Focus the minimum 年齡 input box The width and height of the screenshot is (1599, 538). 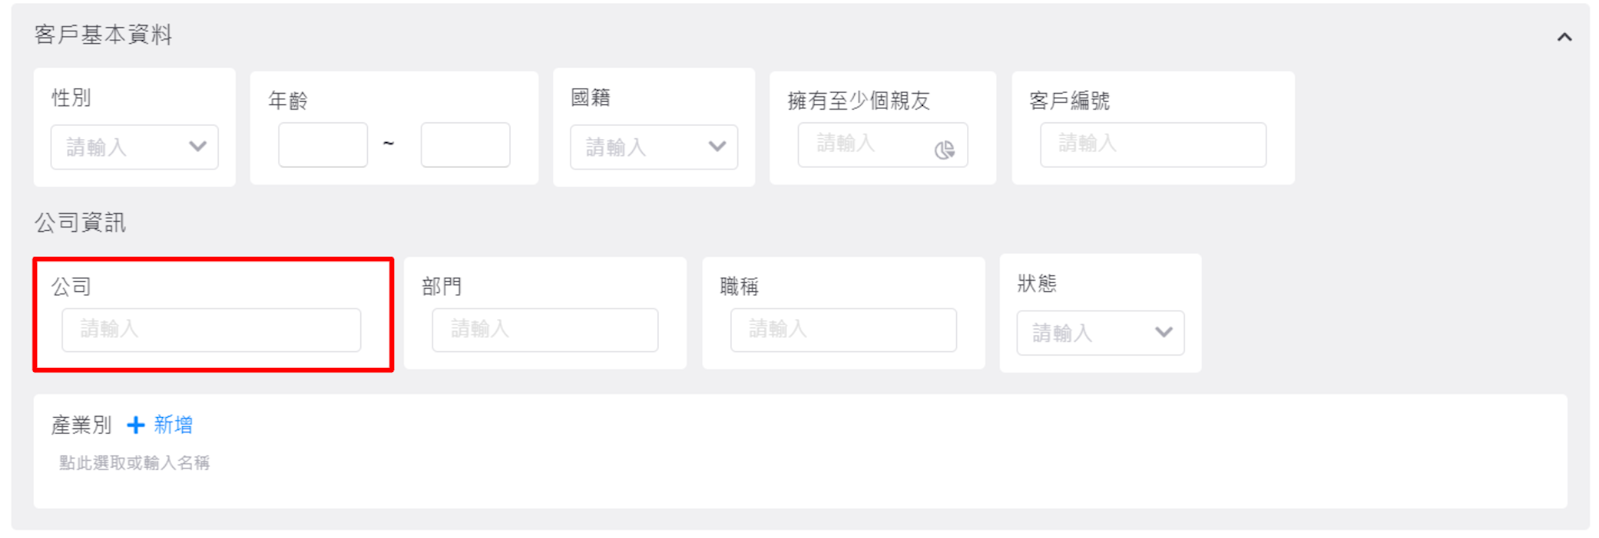pyautogui.click(x=323, y=145)
